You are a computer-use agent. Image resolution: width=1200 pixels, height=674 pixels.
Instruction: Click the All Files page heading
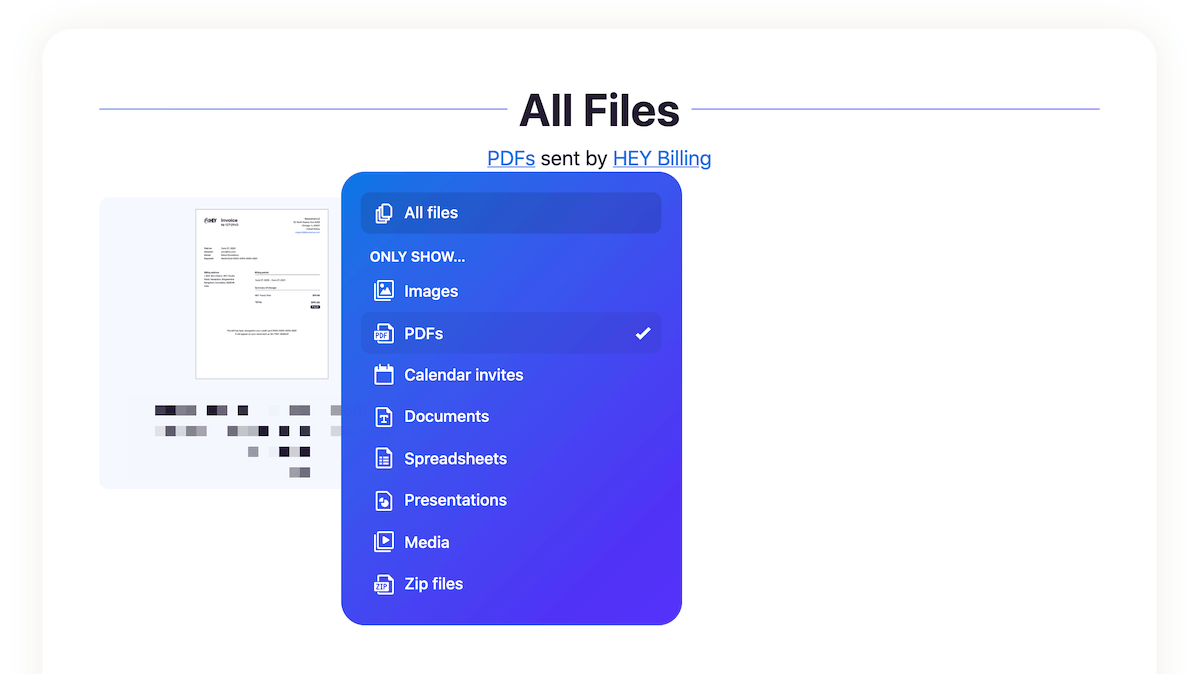599,110
